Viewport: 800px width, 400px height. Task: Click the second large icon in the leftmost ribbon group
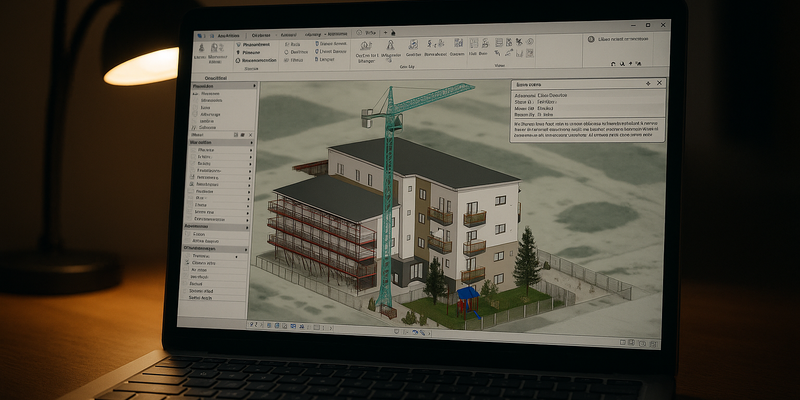[x=217, y=47]
